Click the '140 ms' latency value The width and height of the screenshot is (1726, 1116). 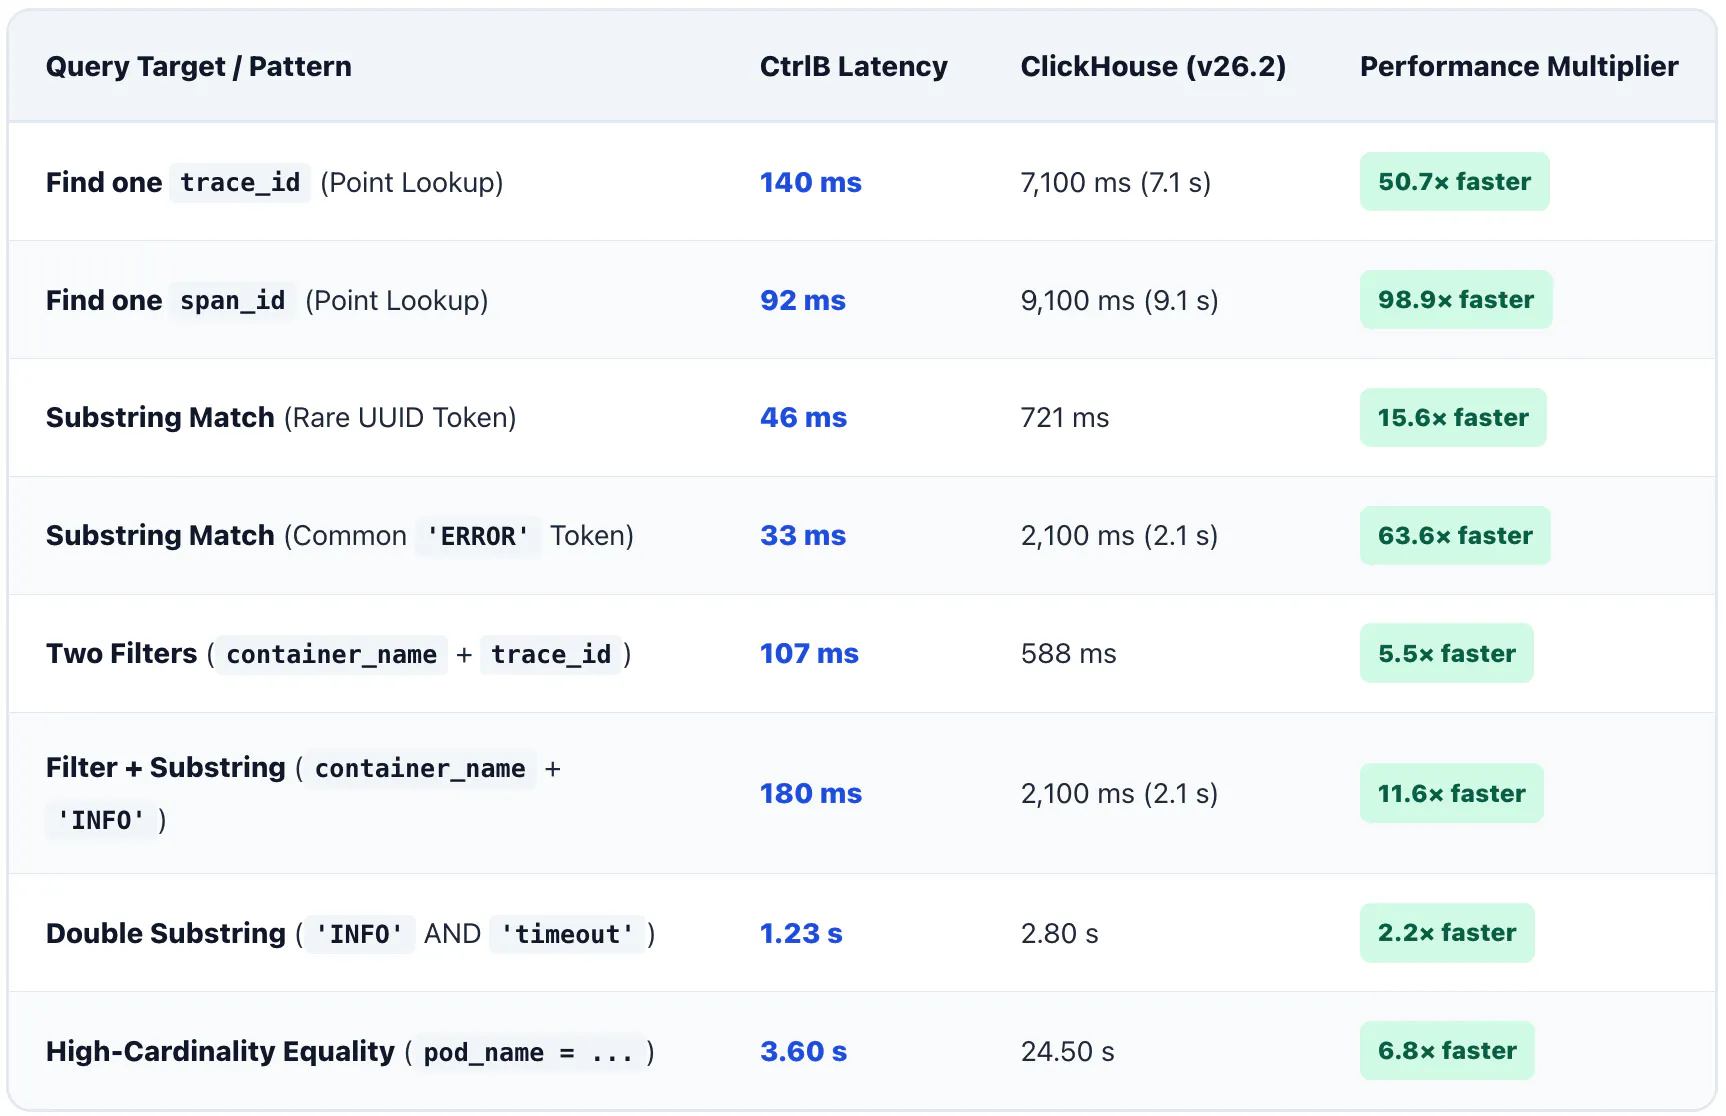[811, 183]
